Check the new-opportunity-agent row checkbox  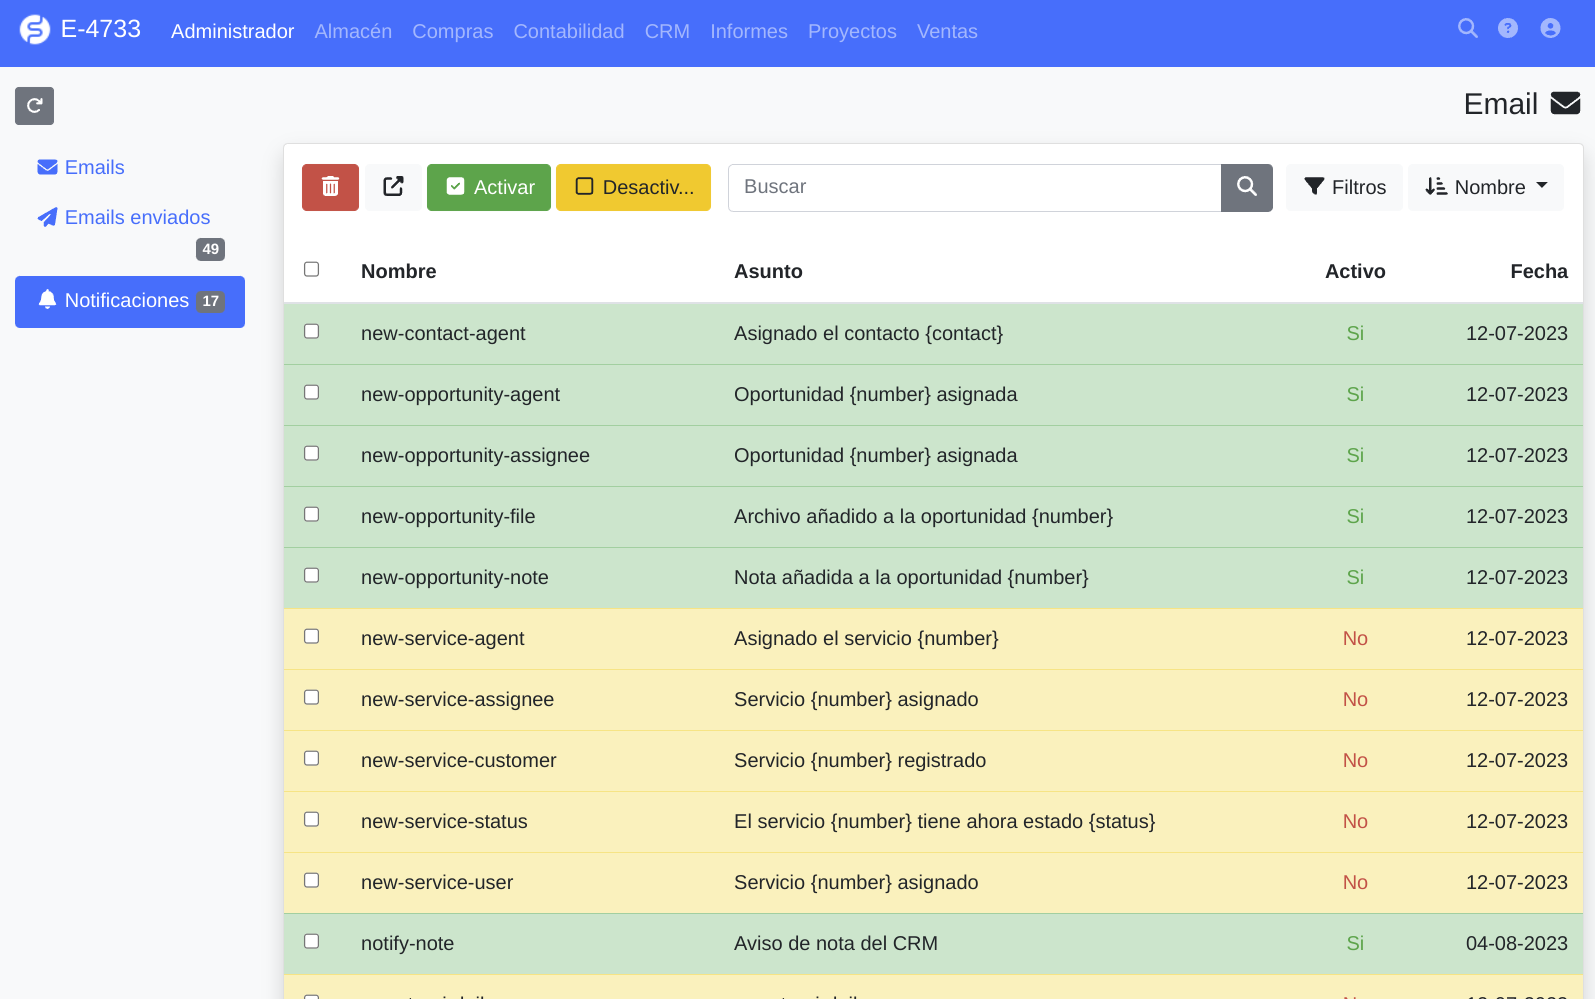pyautogui.click(x=312, y=392)
